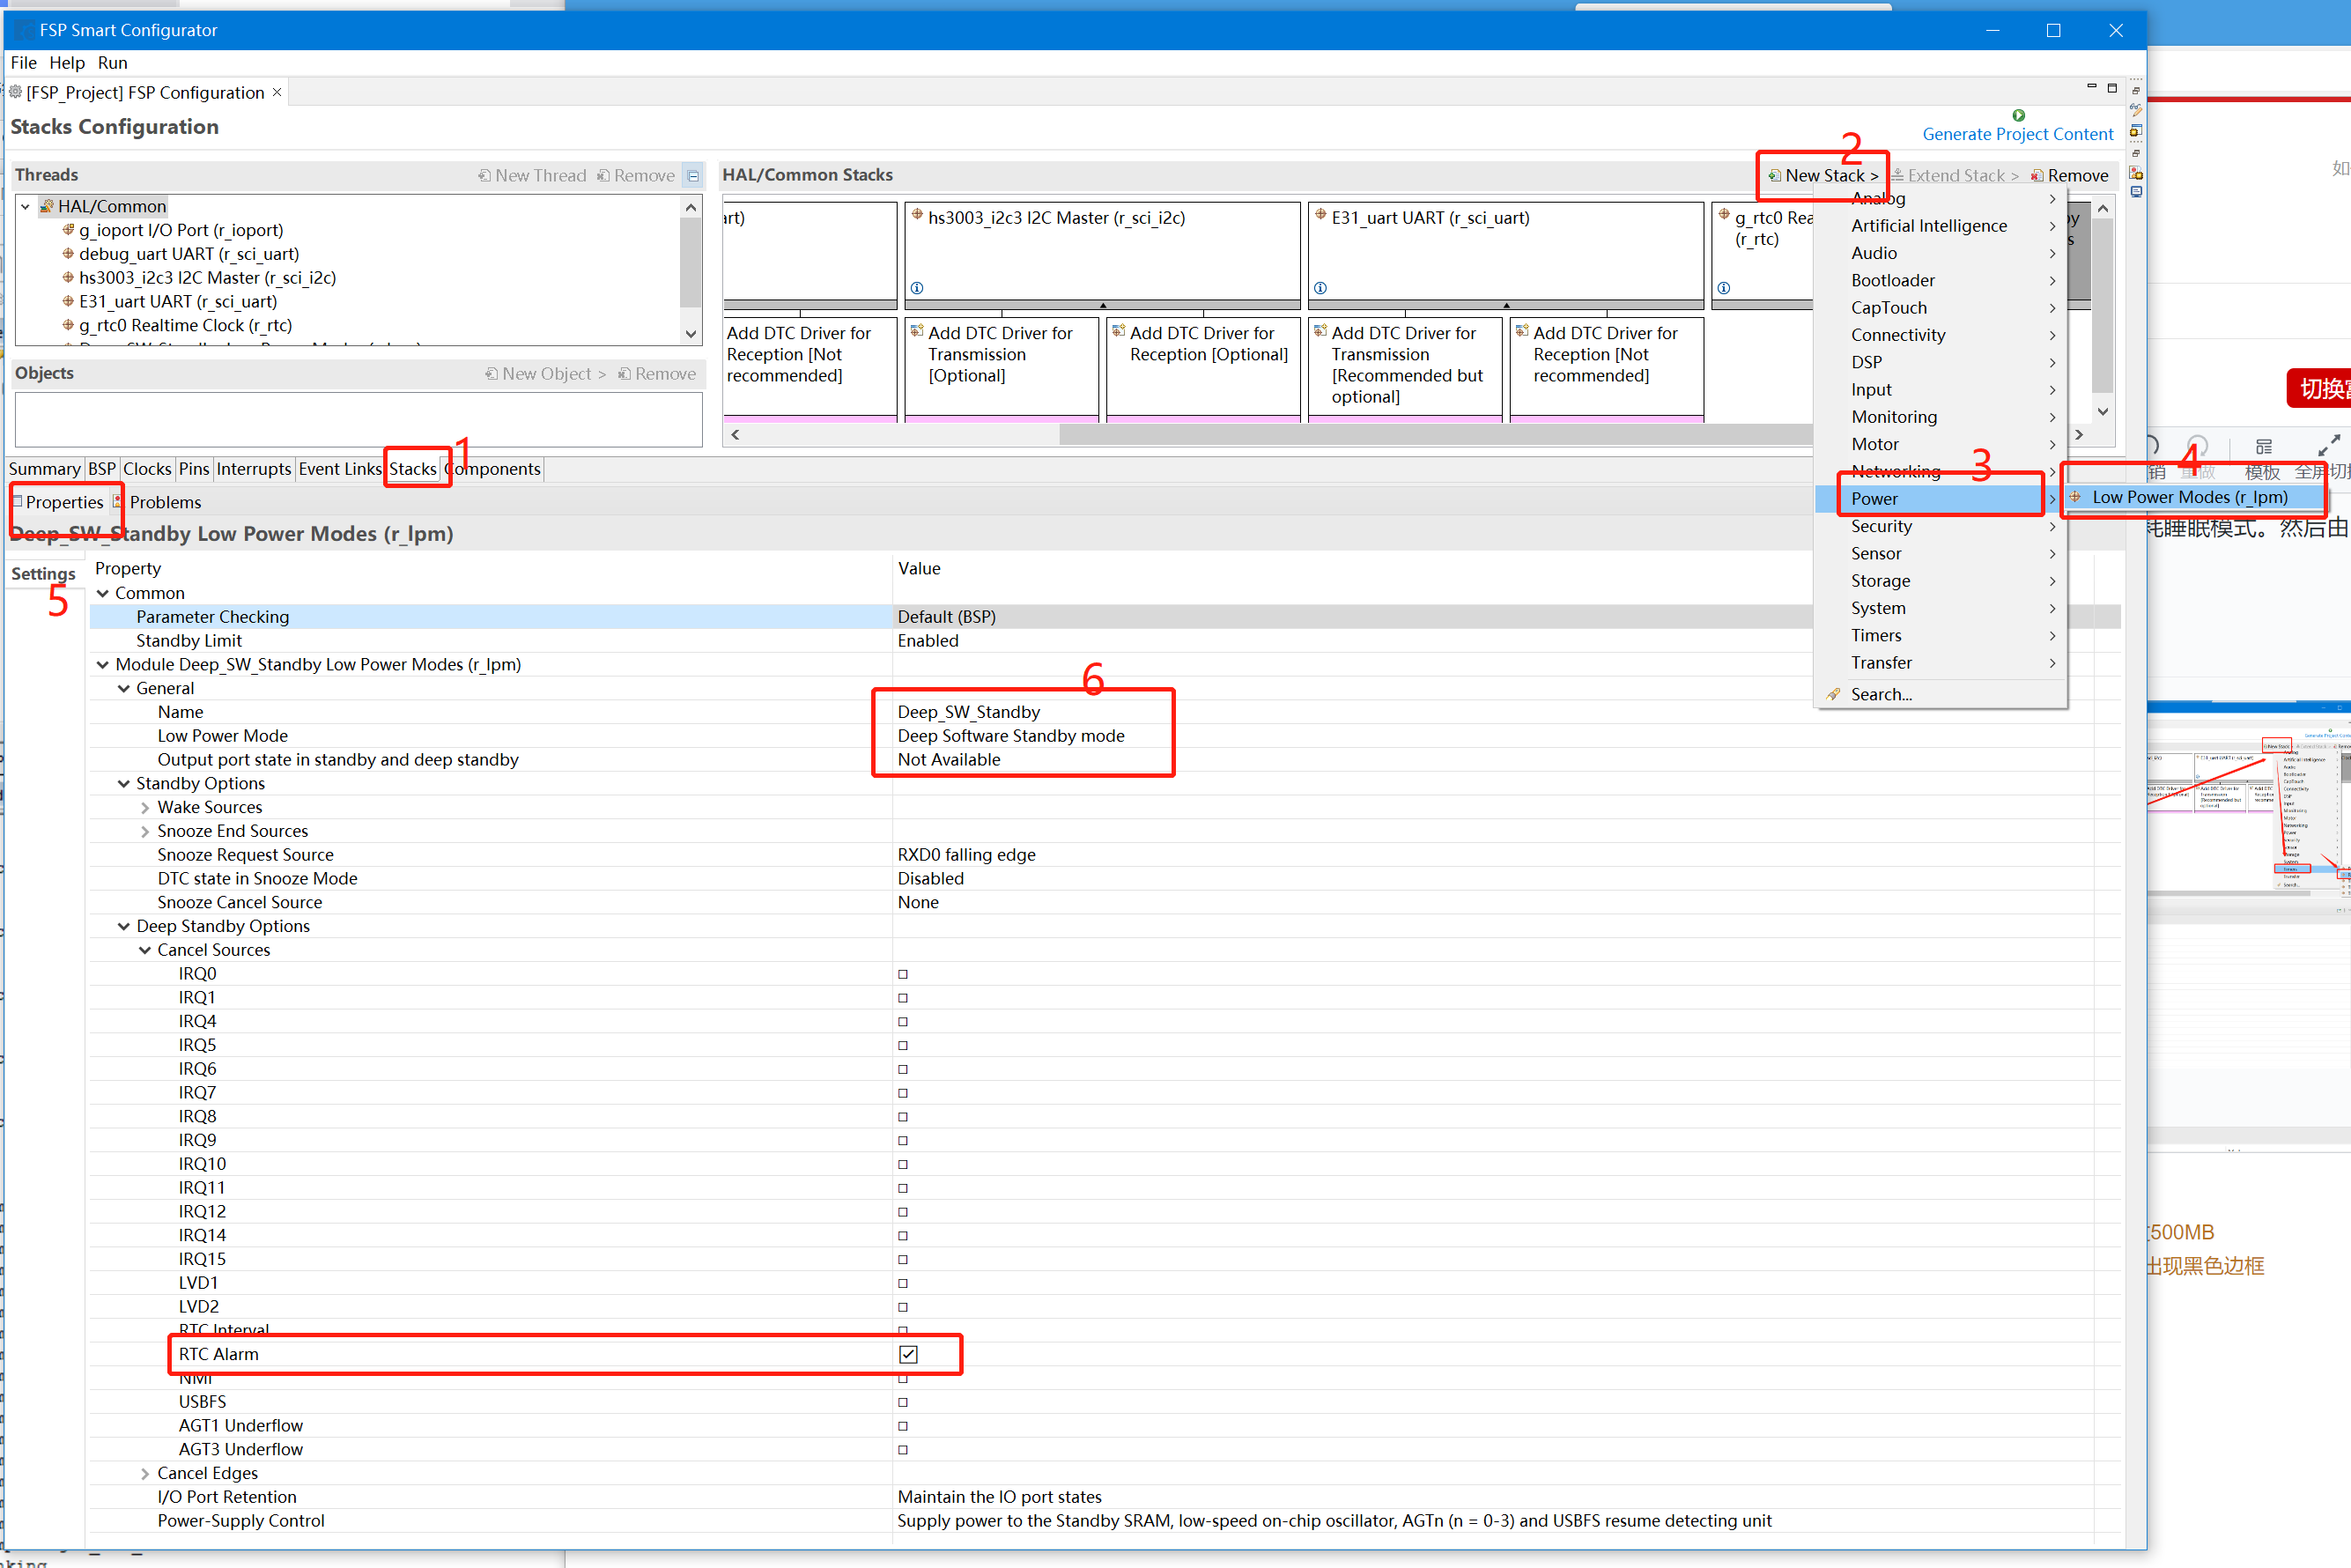The height and width of the screenshot is (1568, 2351).
Task: Click the hs3003_i2c3 stack block icon
Action: [x=917, y=215]
